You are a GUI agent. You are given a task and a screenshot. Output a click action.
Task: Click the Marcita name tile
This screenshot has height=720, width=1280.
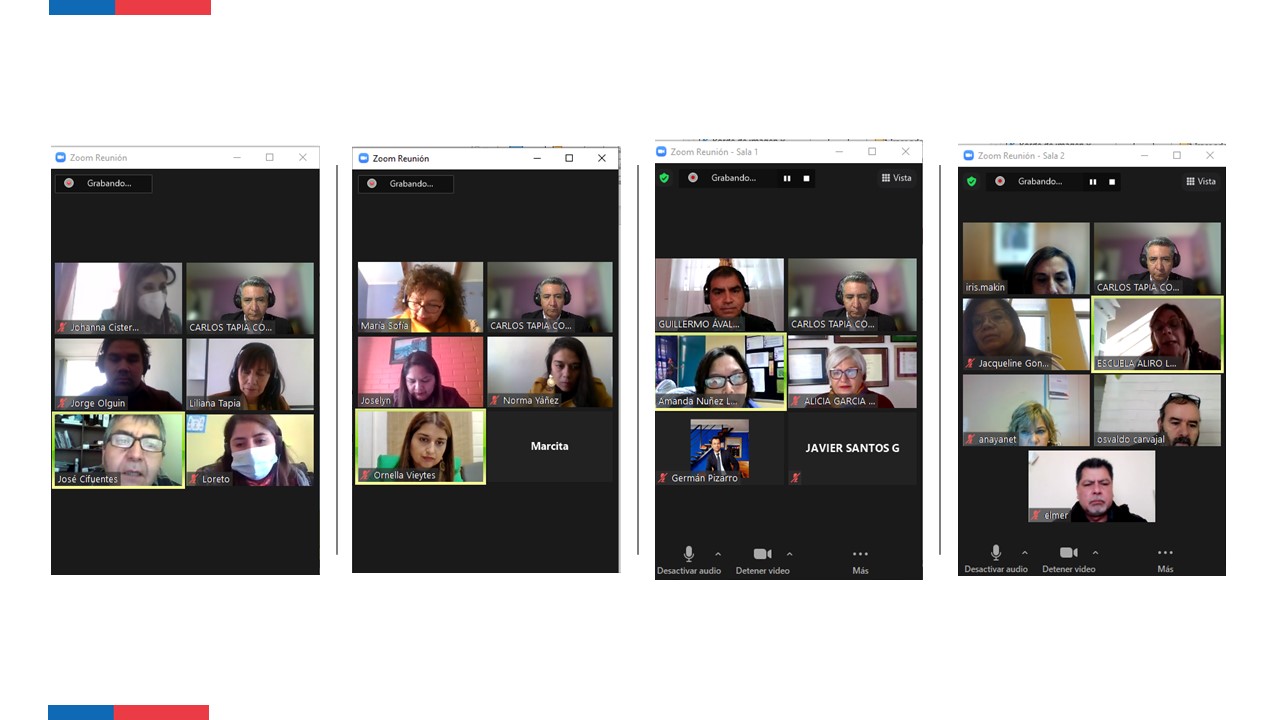tap(549, 446)
